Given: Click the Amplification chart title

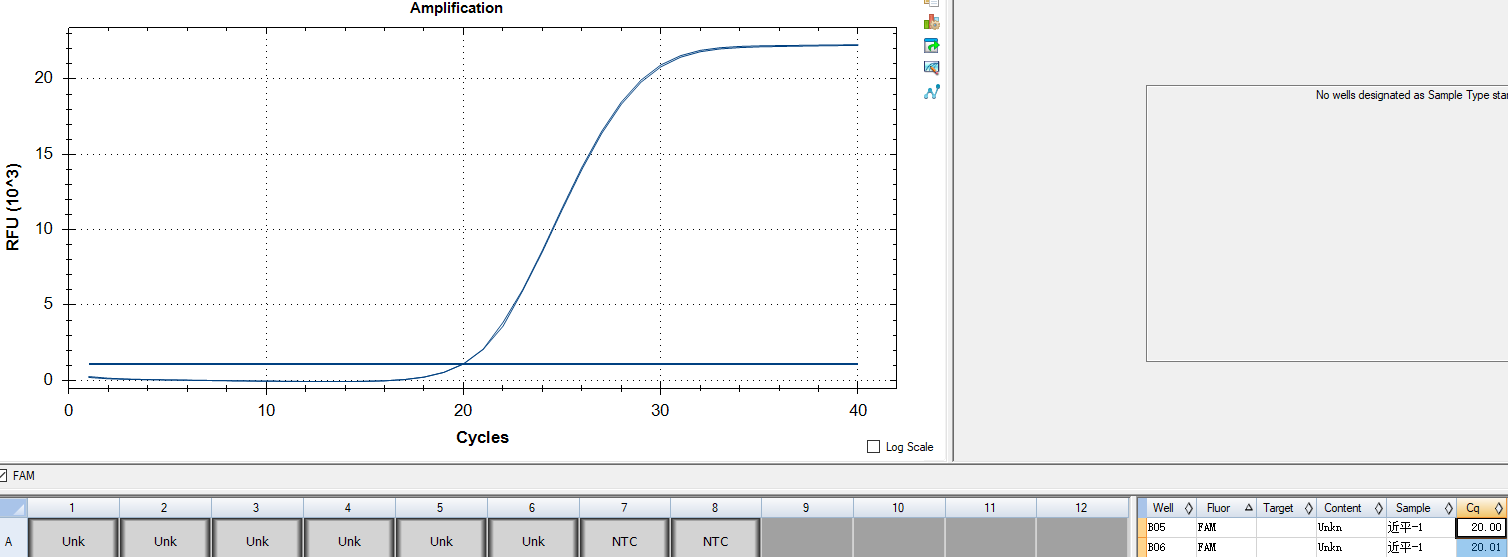Looking at the screenshot, I should [x=456, y=8].
